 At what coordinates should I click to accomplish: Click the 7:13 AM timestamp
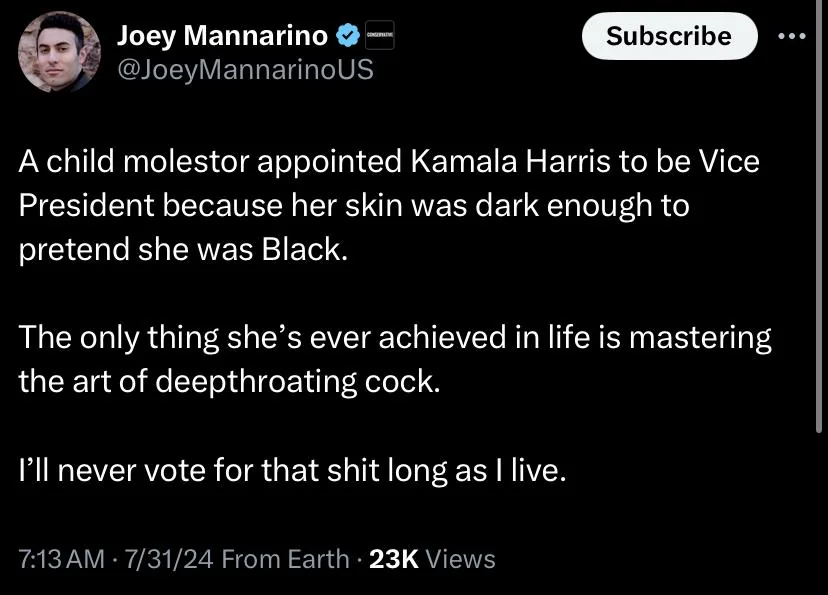[x=62, y=559]
